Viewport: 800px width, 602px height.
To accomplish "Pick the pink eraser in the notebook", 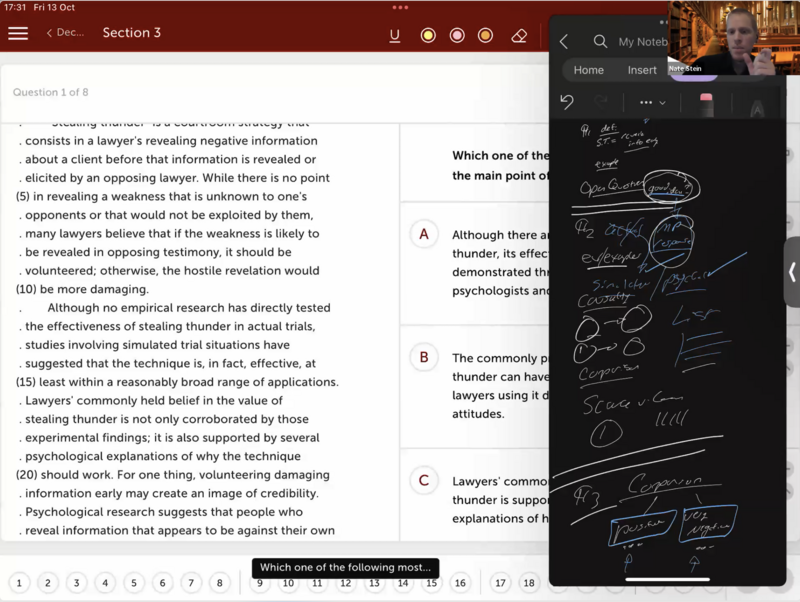I will coord(706,103).
